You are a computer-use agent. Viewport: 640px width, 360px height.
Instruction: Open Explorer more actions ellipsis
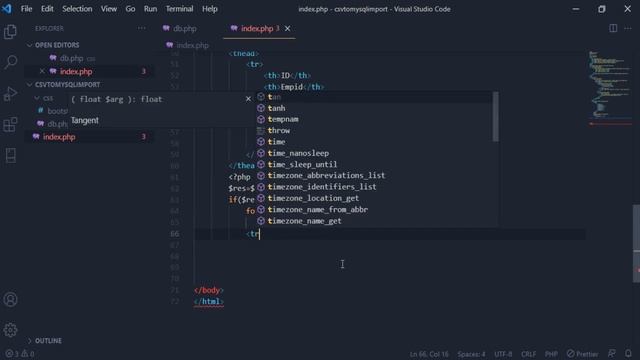(x=141, y=28)
